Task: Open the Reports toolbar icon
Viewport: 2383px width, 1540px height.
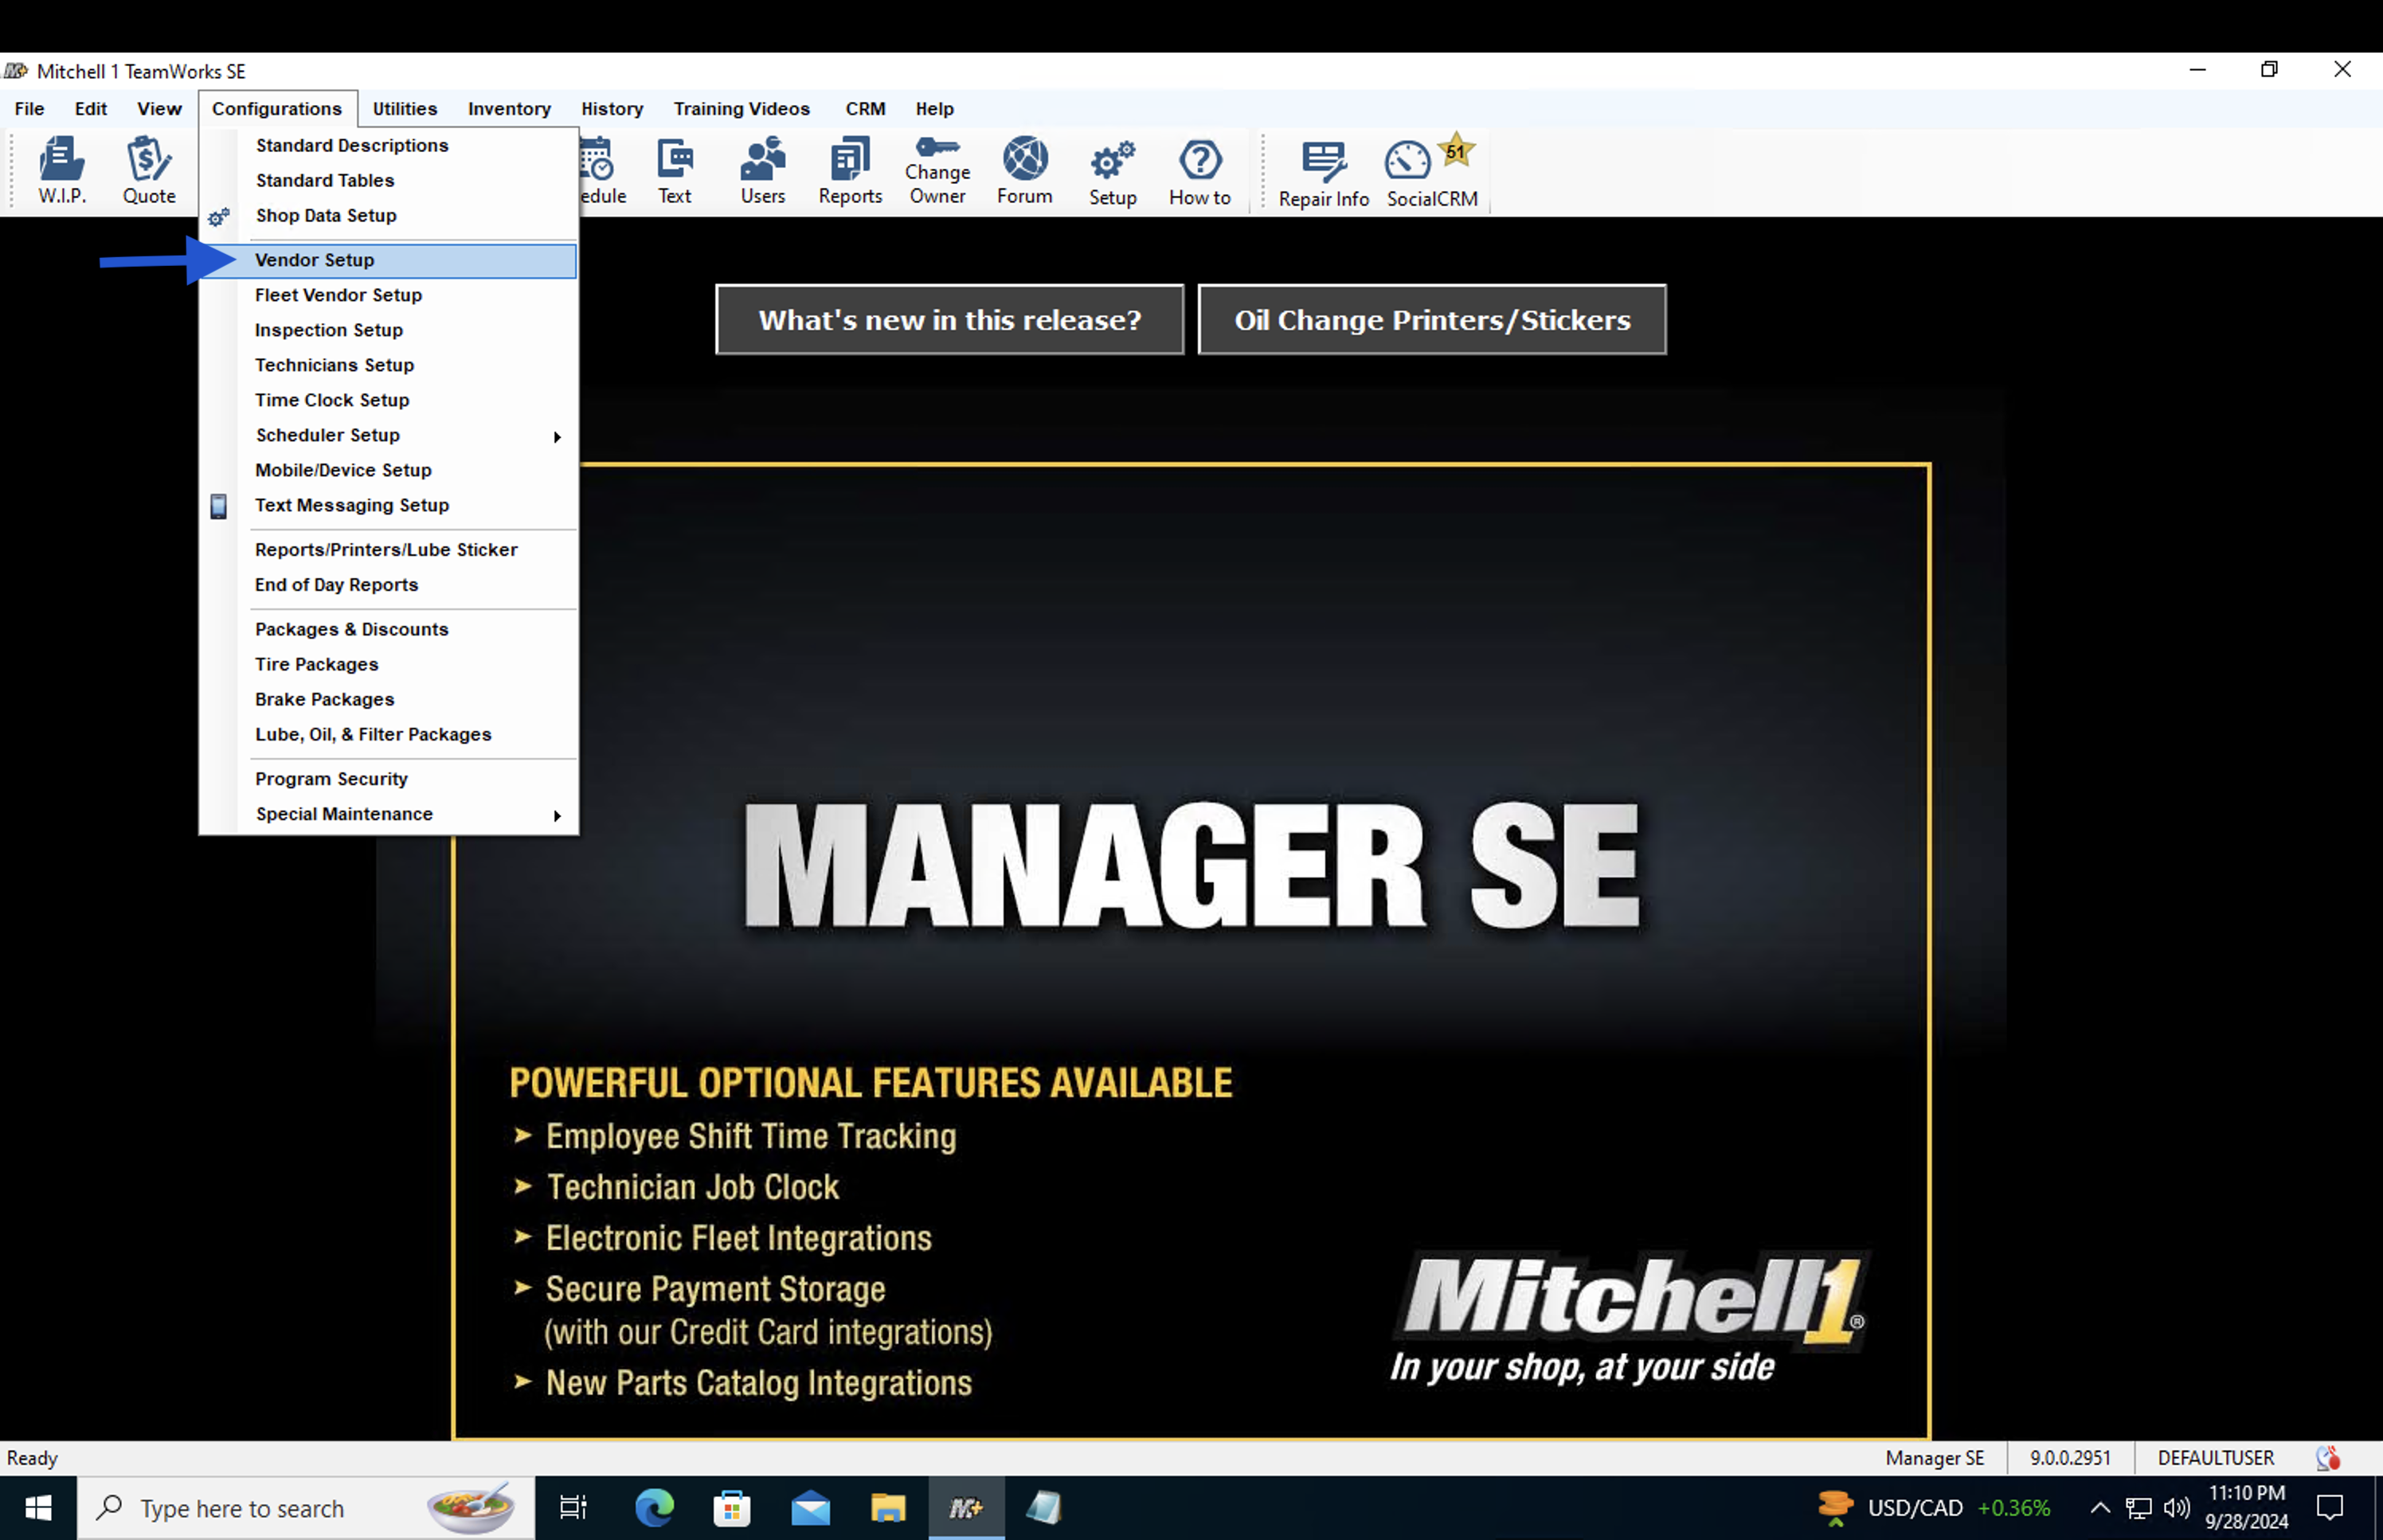Action: click(850, 170)
